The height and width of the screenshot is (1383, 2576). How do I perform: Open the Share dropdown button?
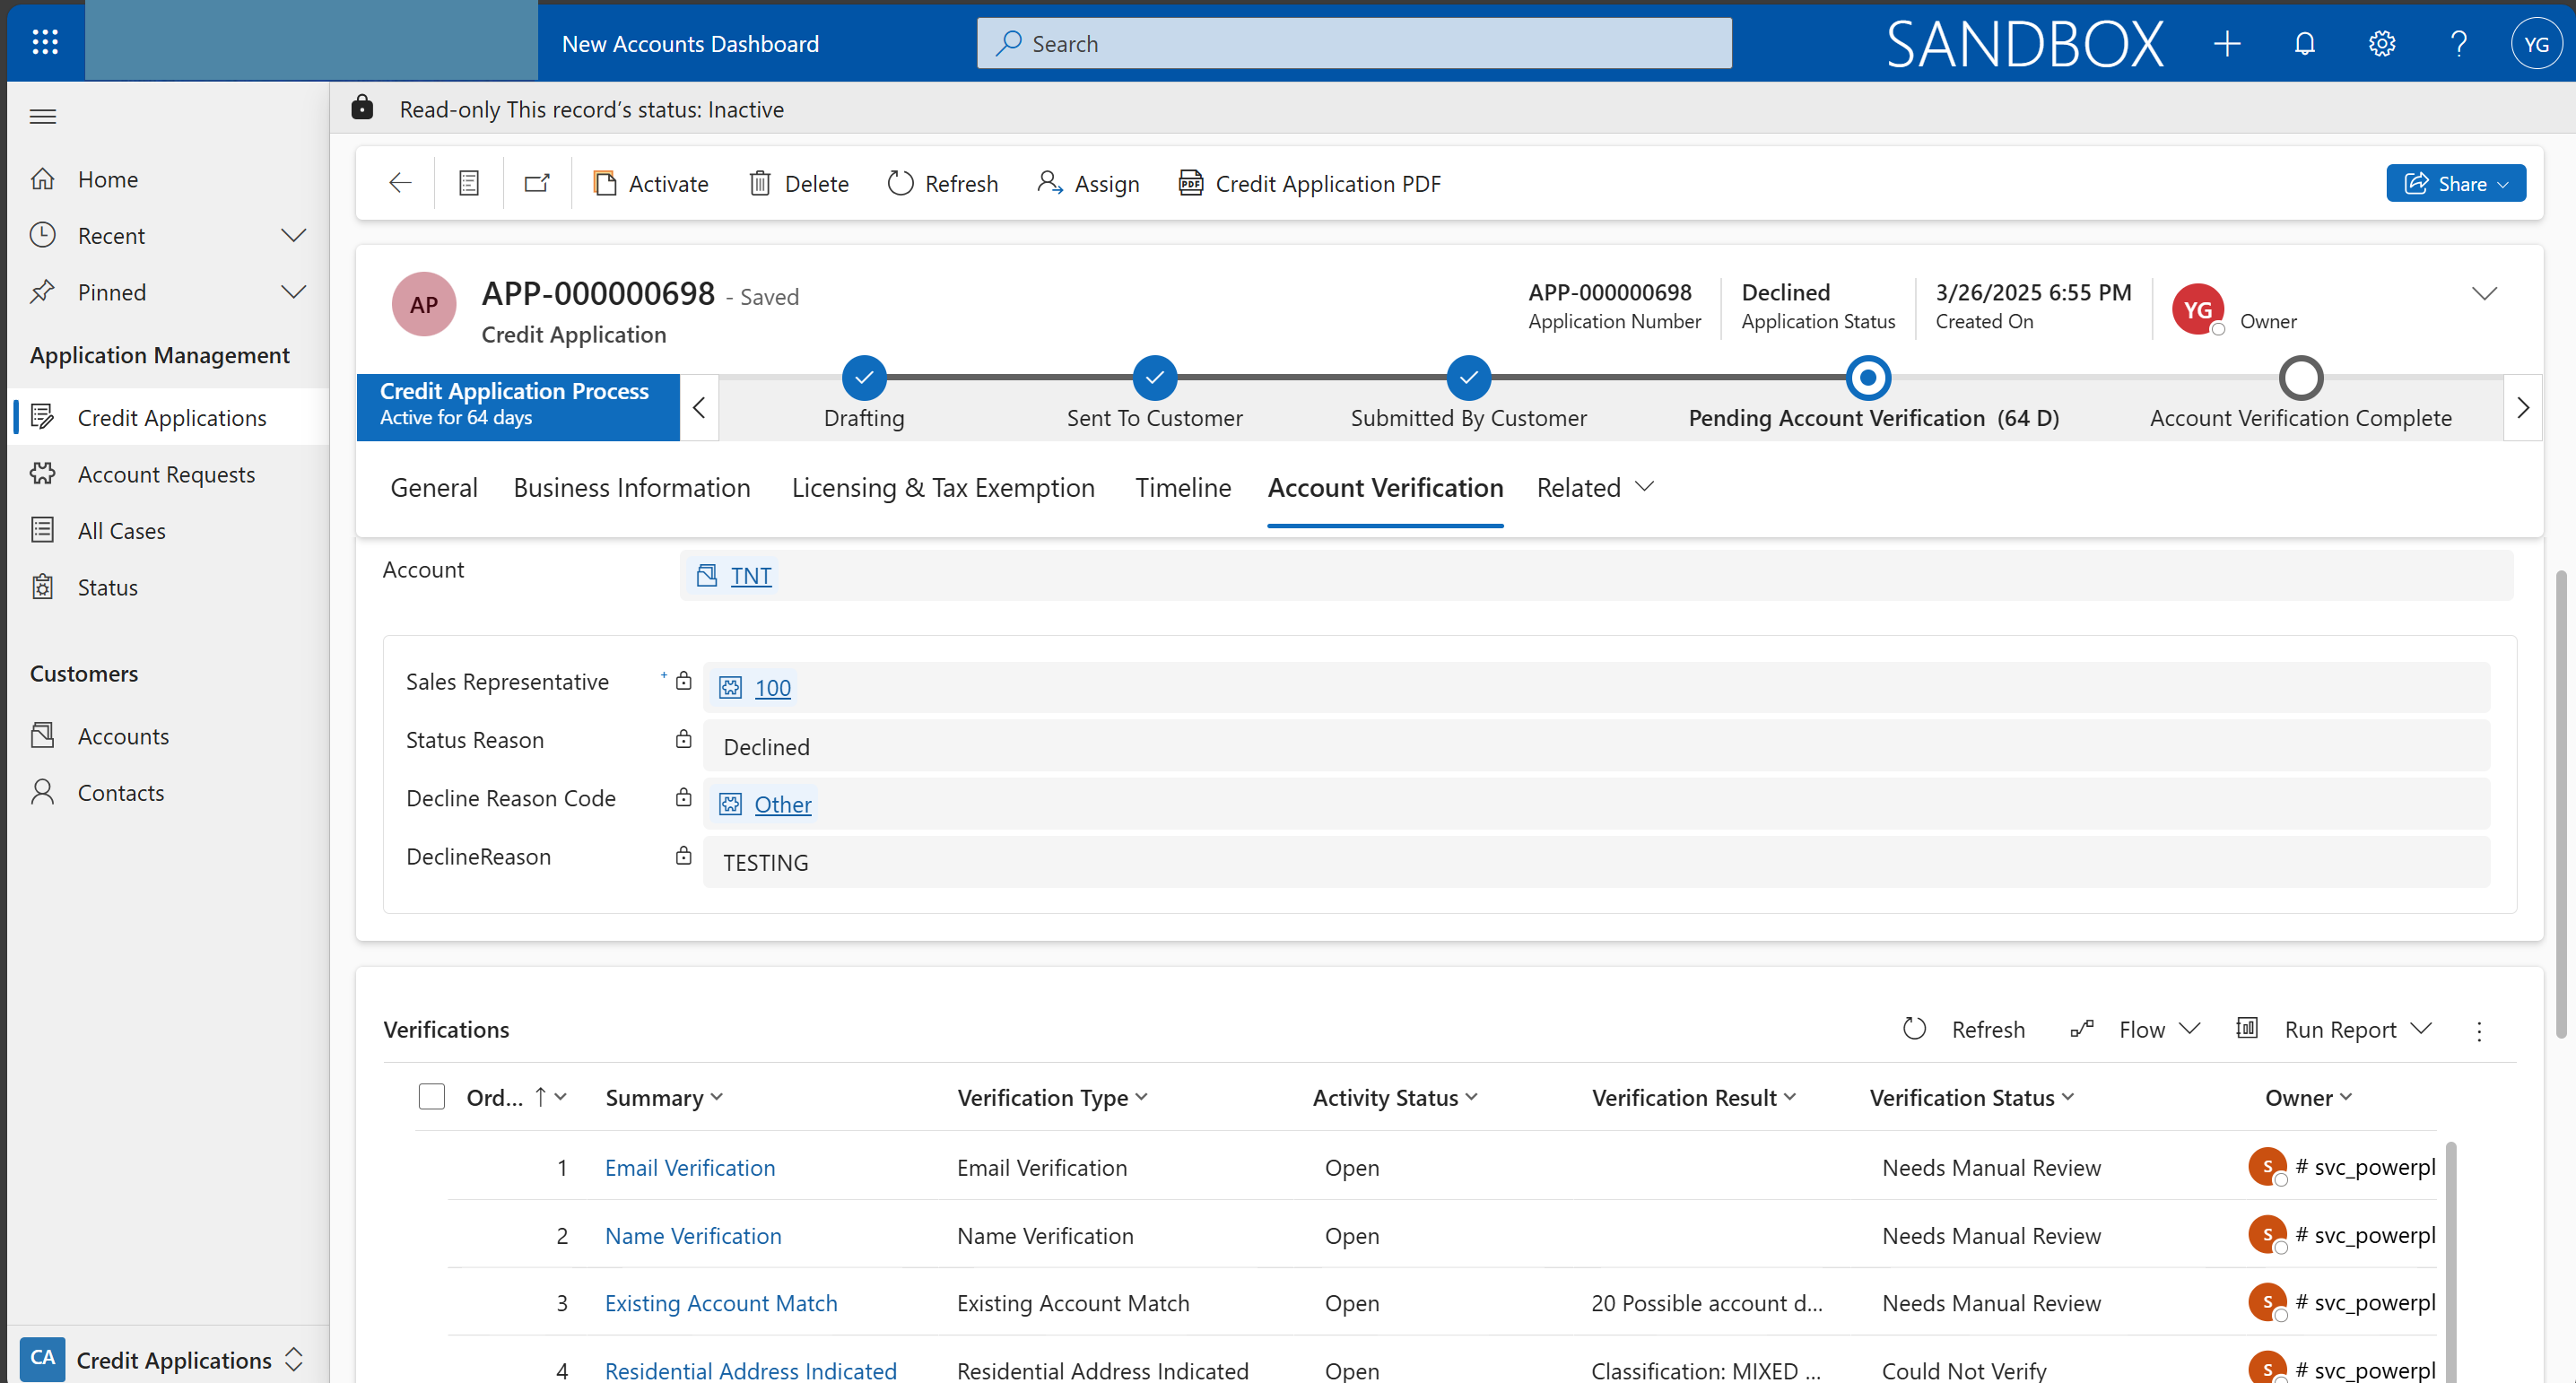click(2455, 183)
